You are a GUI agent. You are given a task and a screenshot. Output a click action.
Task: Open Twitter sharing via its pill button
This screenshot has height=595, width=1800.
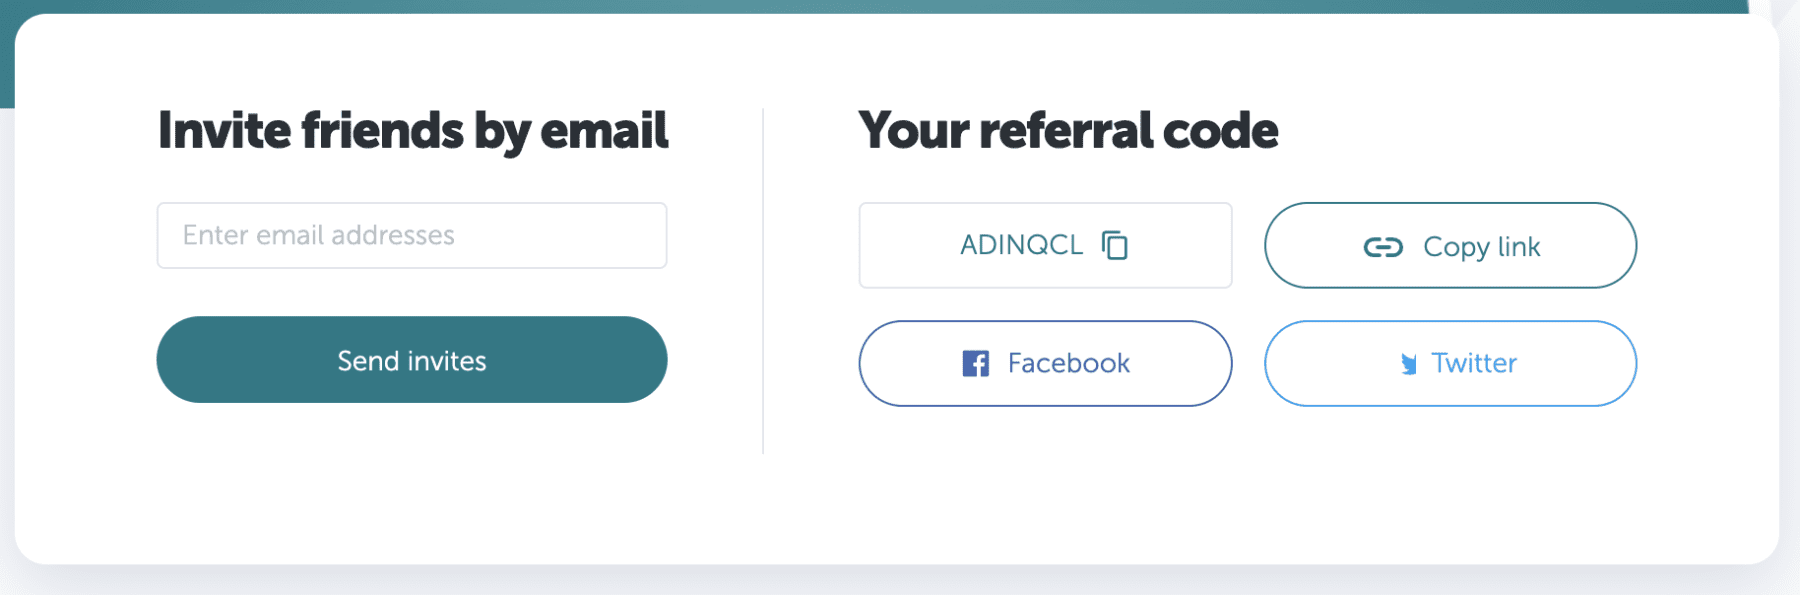click(1449, 364)
